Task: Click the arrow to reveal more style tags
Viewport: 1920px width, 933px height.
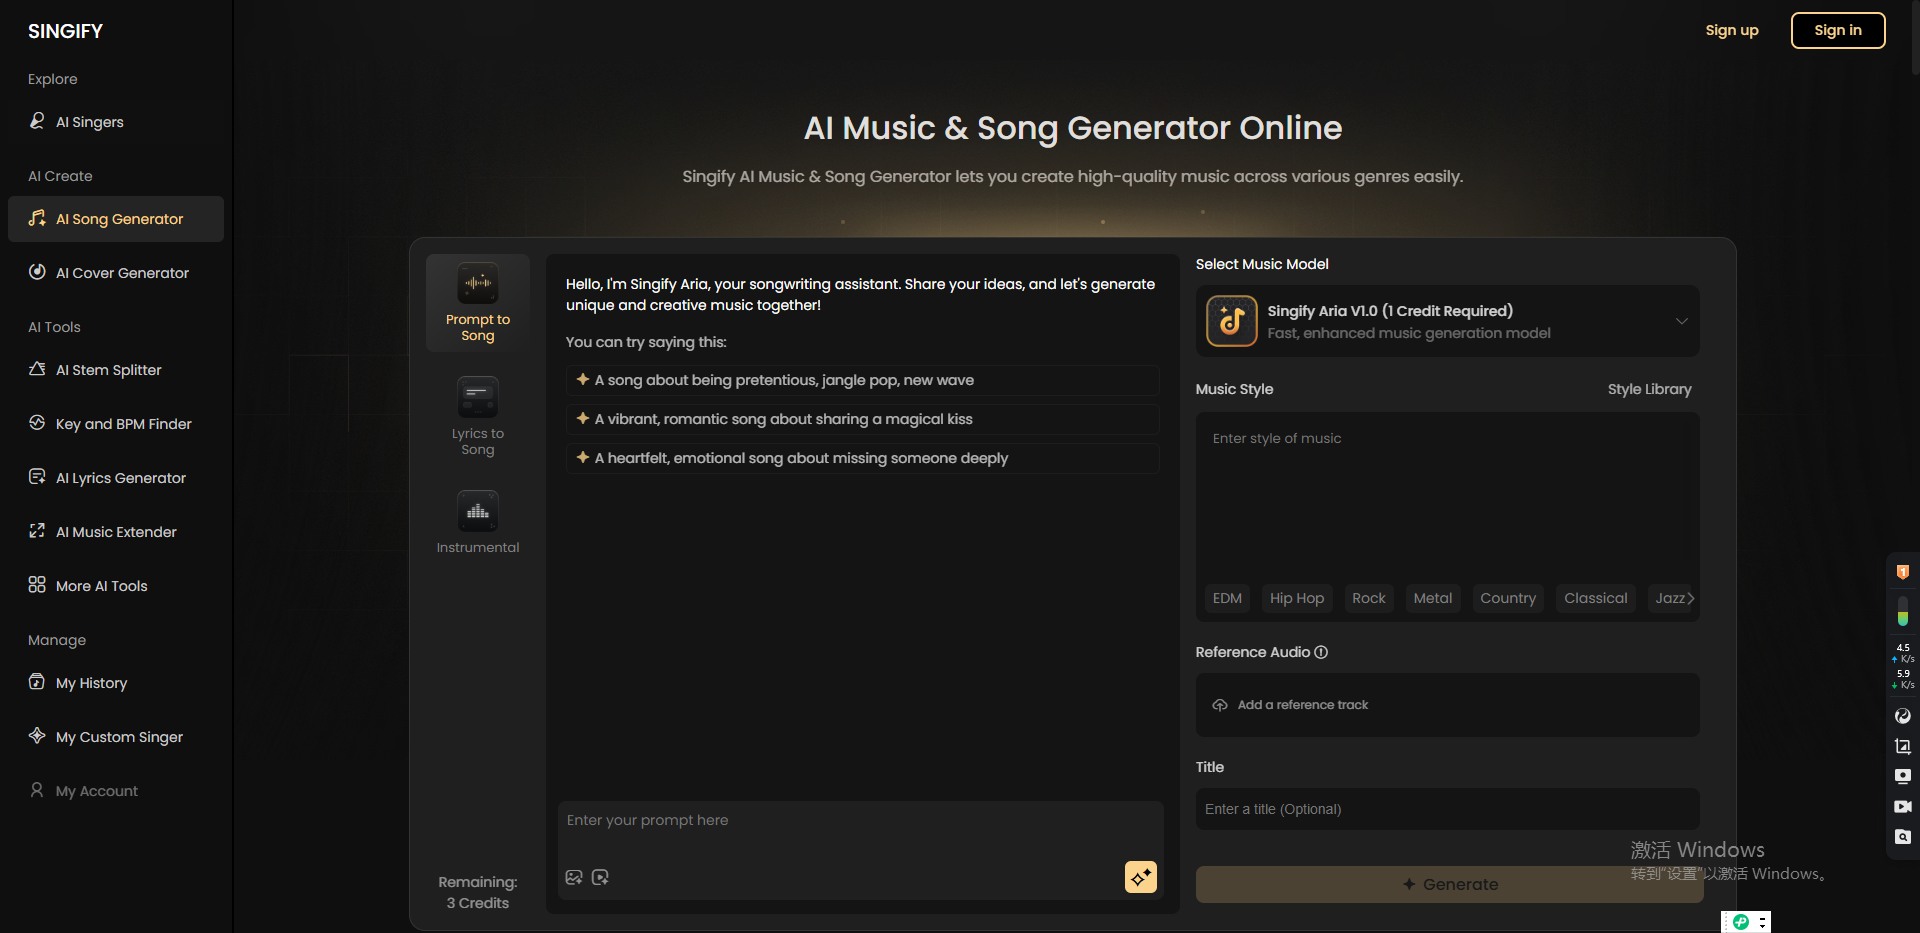Action: tap(1688, 597)
